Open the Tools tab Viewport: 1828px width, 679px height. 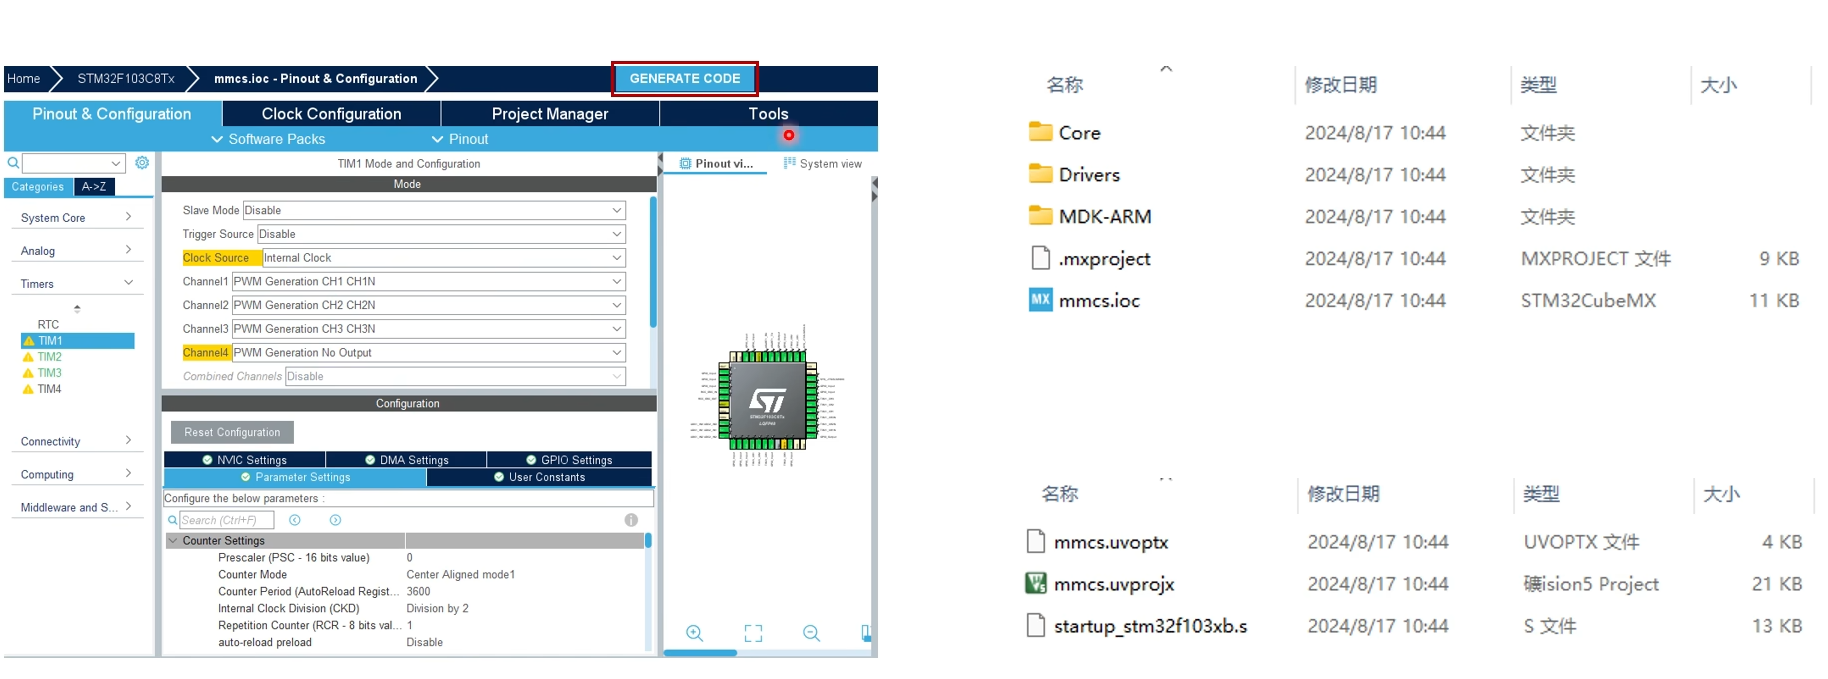[x=768, y=114]
